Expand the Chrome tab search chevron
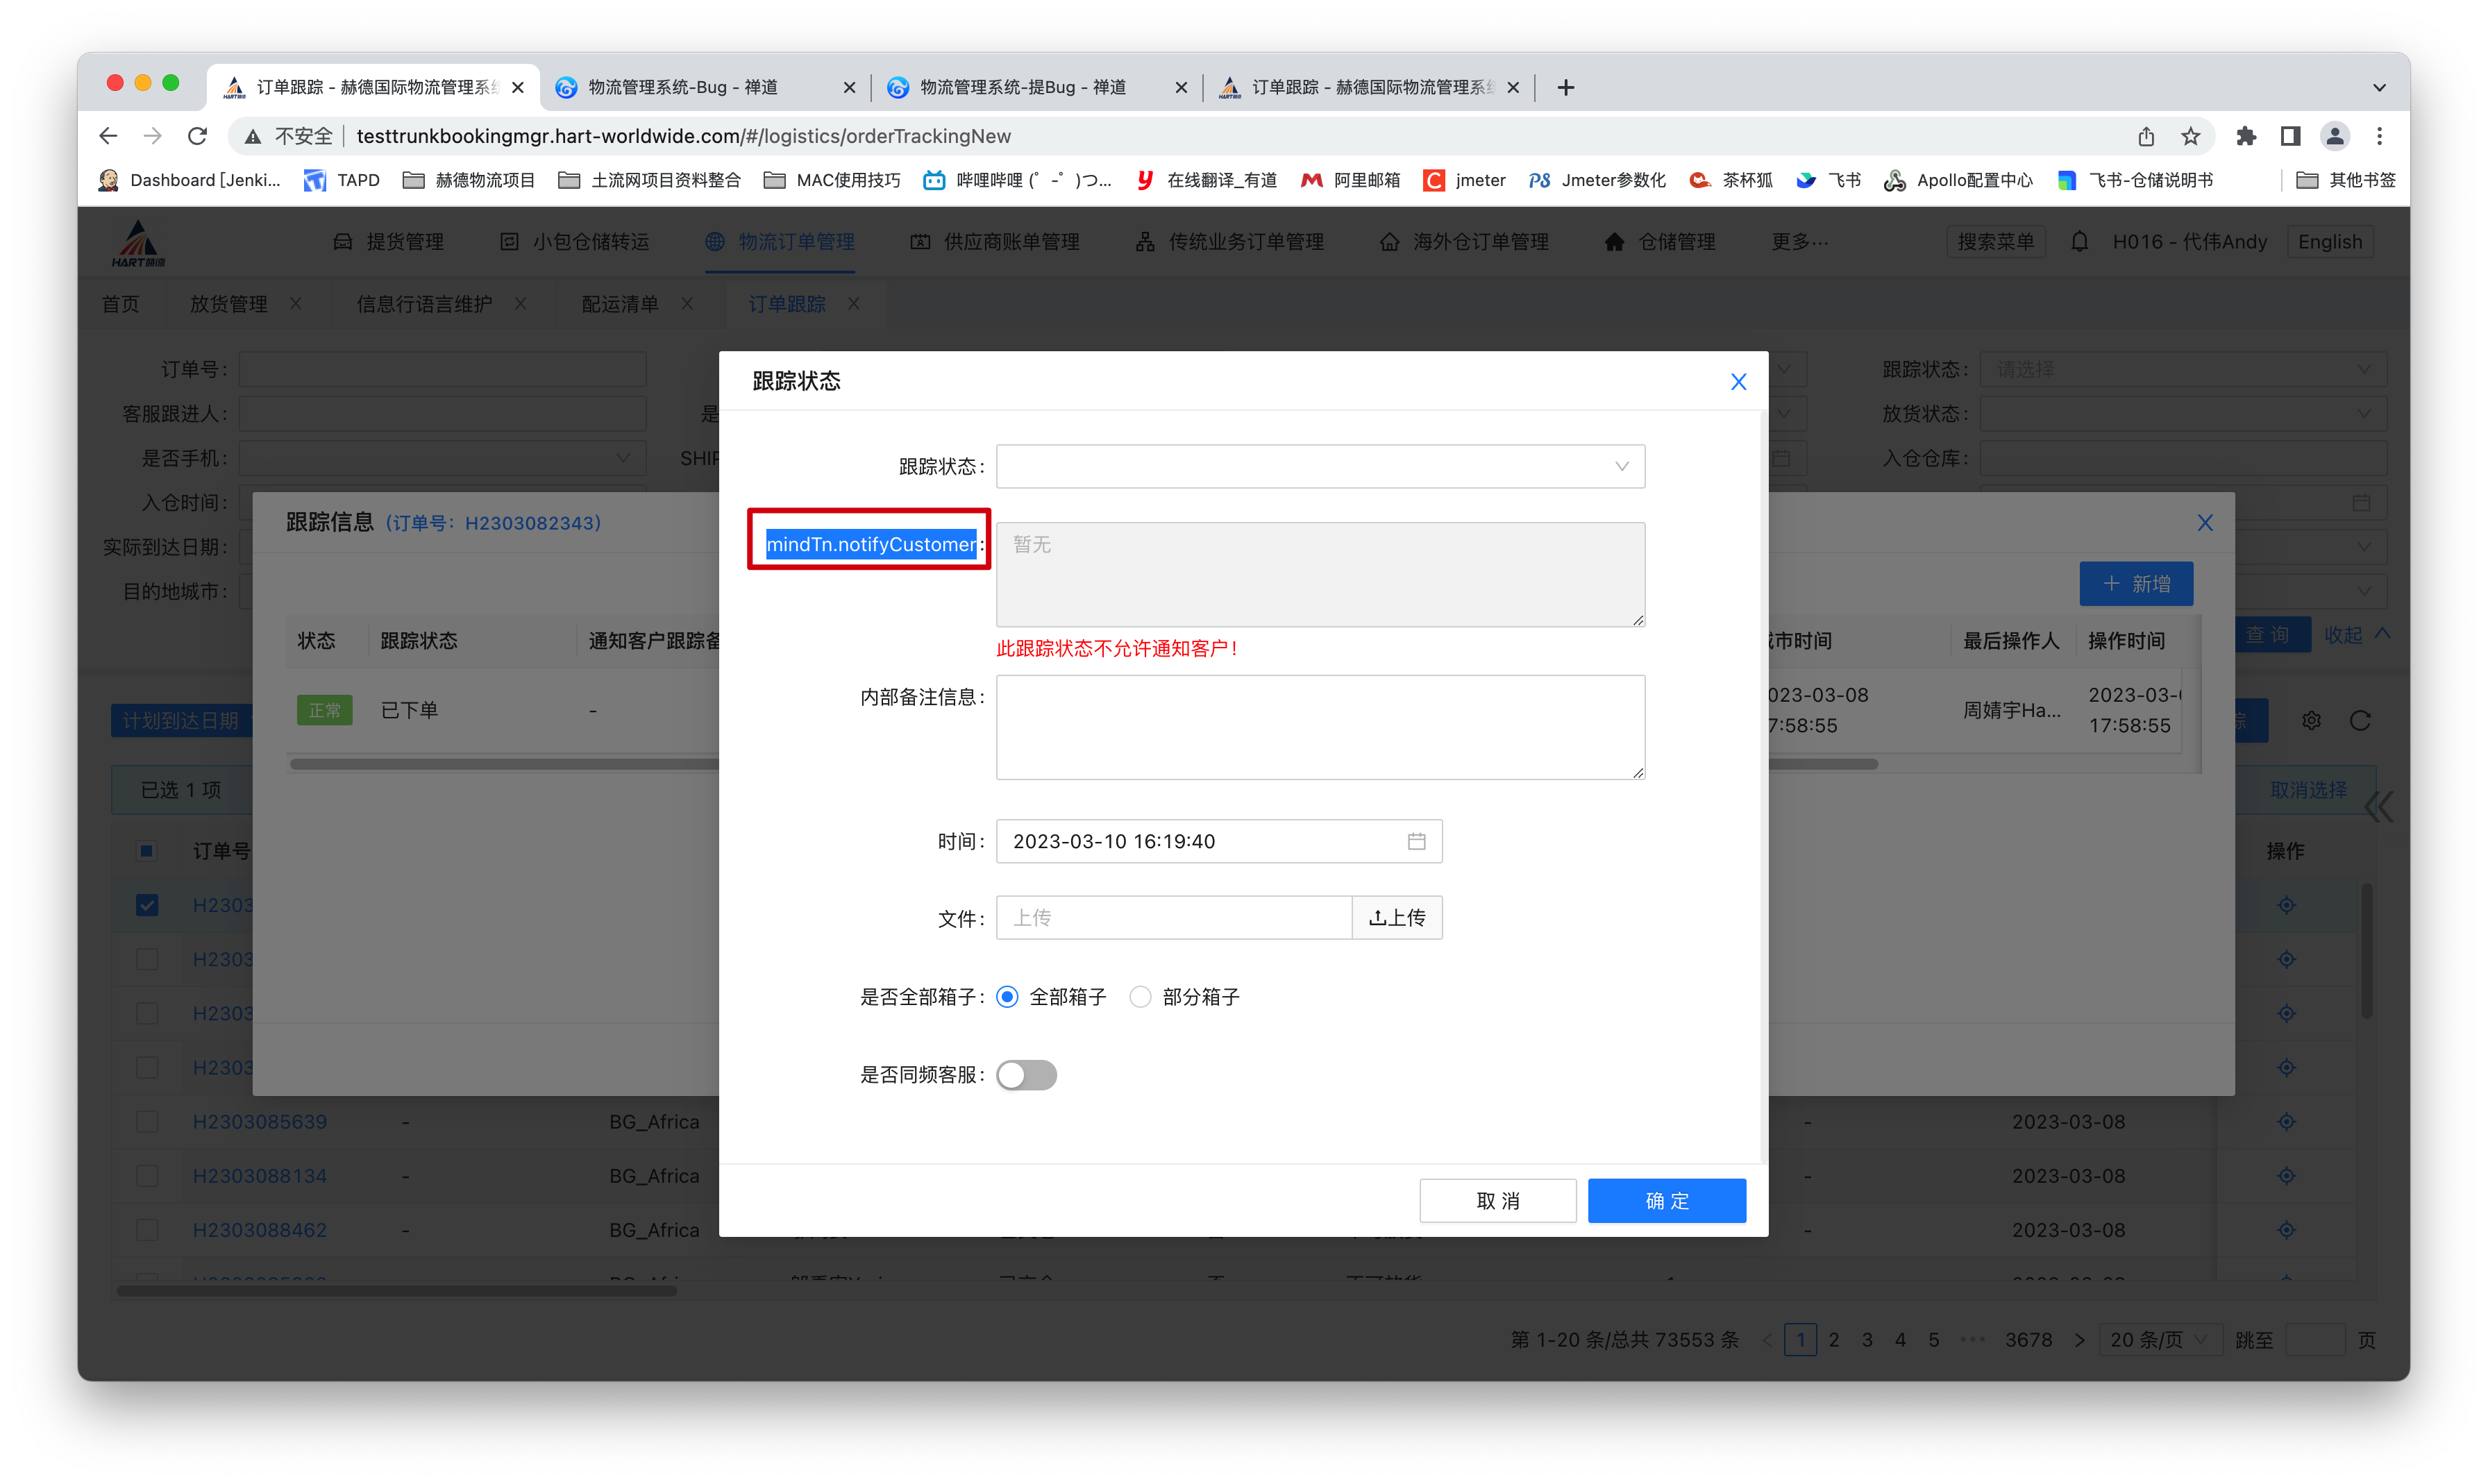The height and width of the screenshot is (1484, 2488). pos(2379,88)
